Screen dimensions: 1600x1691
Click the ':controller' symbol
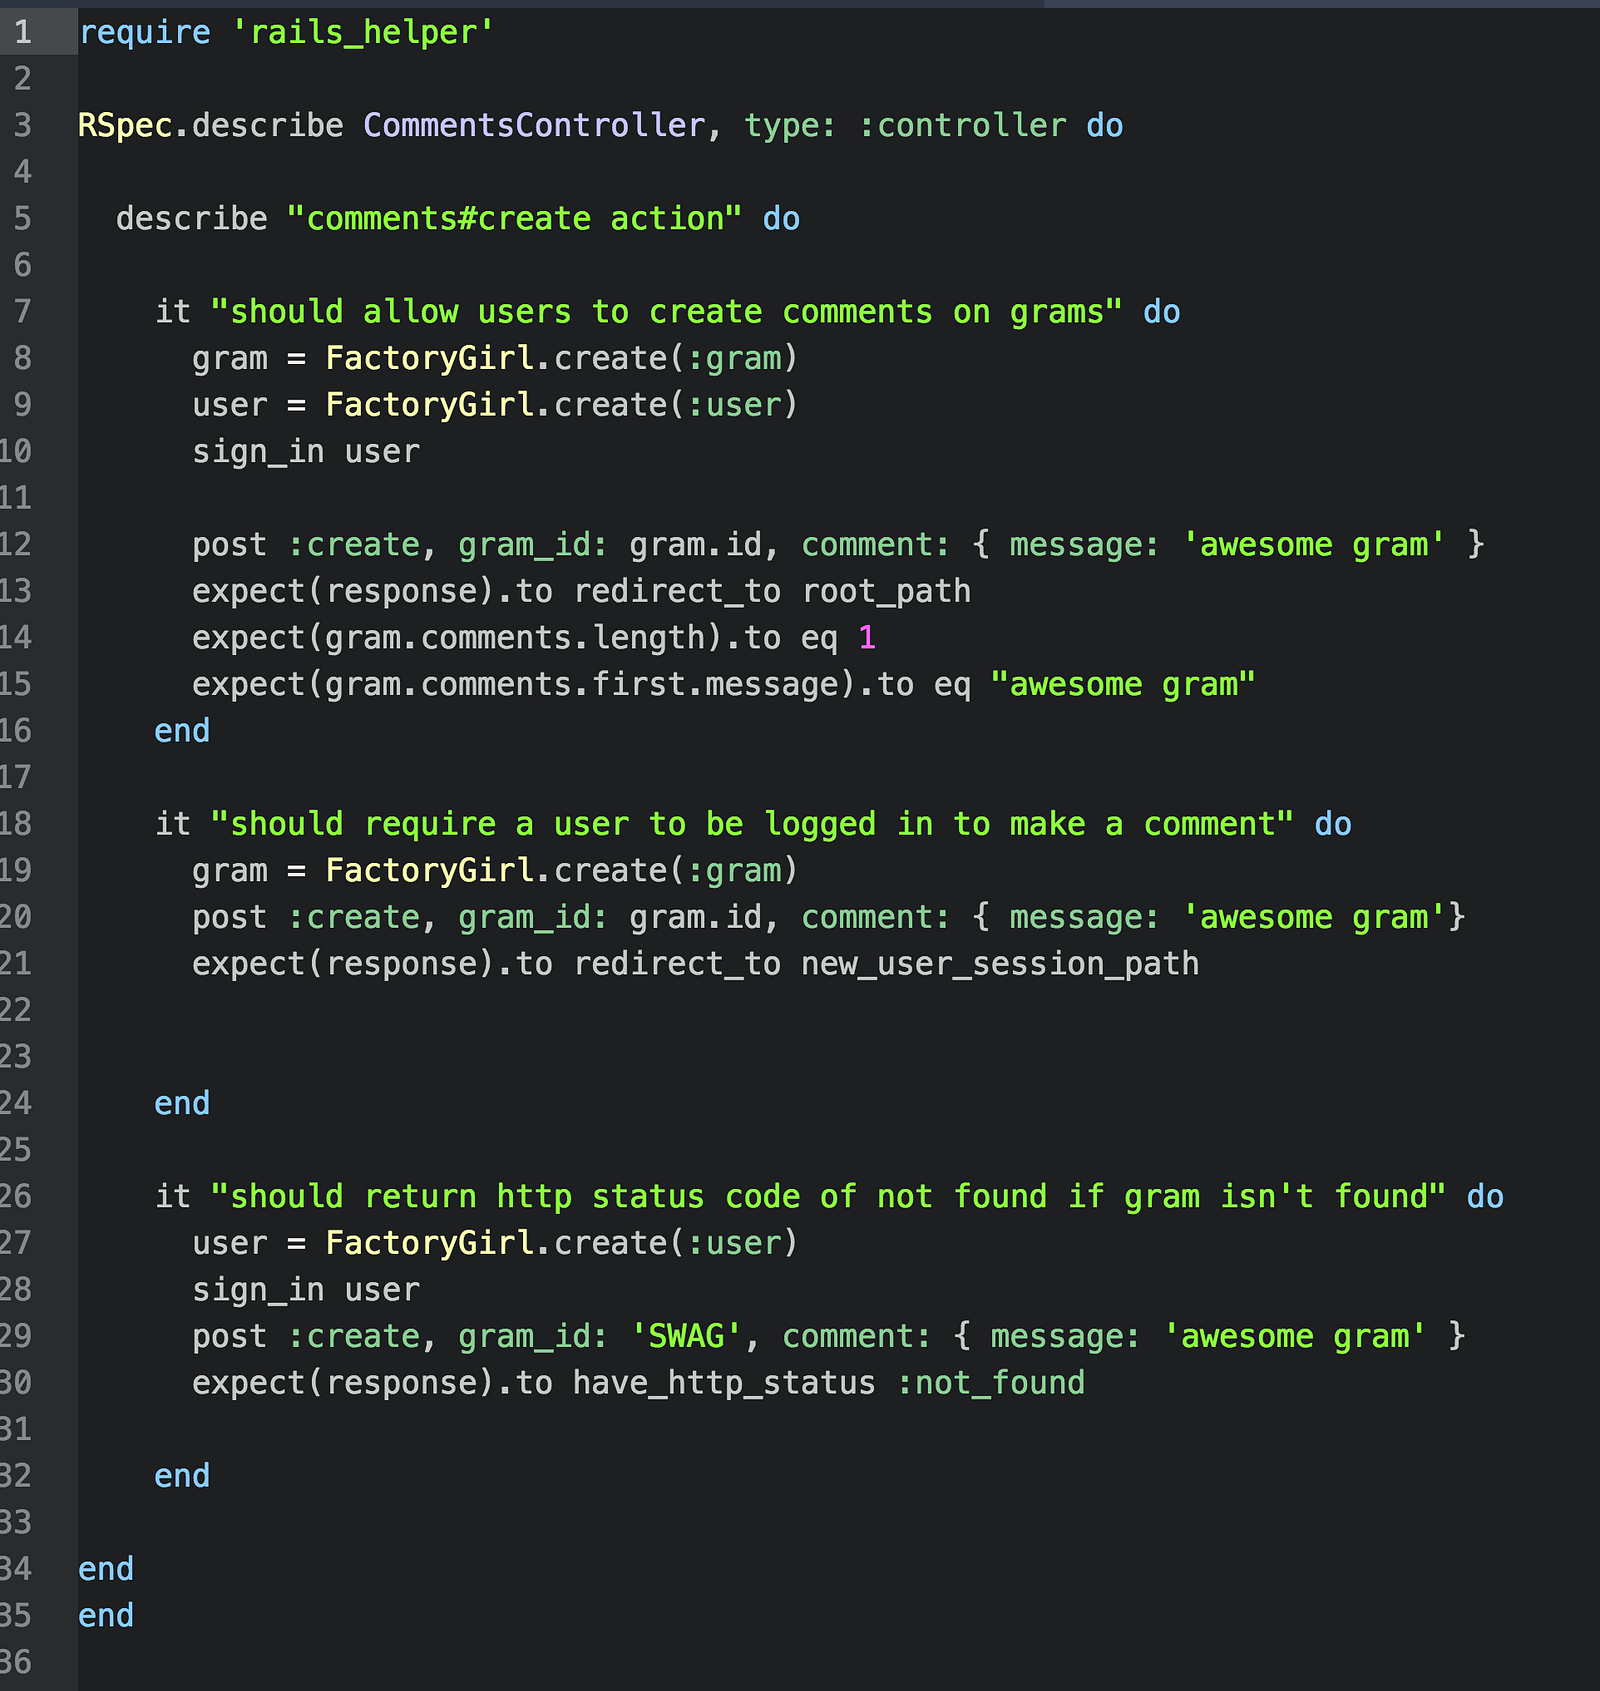[x=963, y=126]
